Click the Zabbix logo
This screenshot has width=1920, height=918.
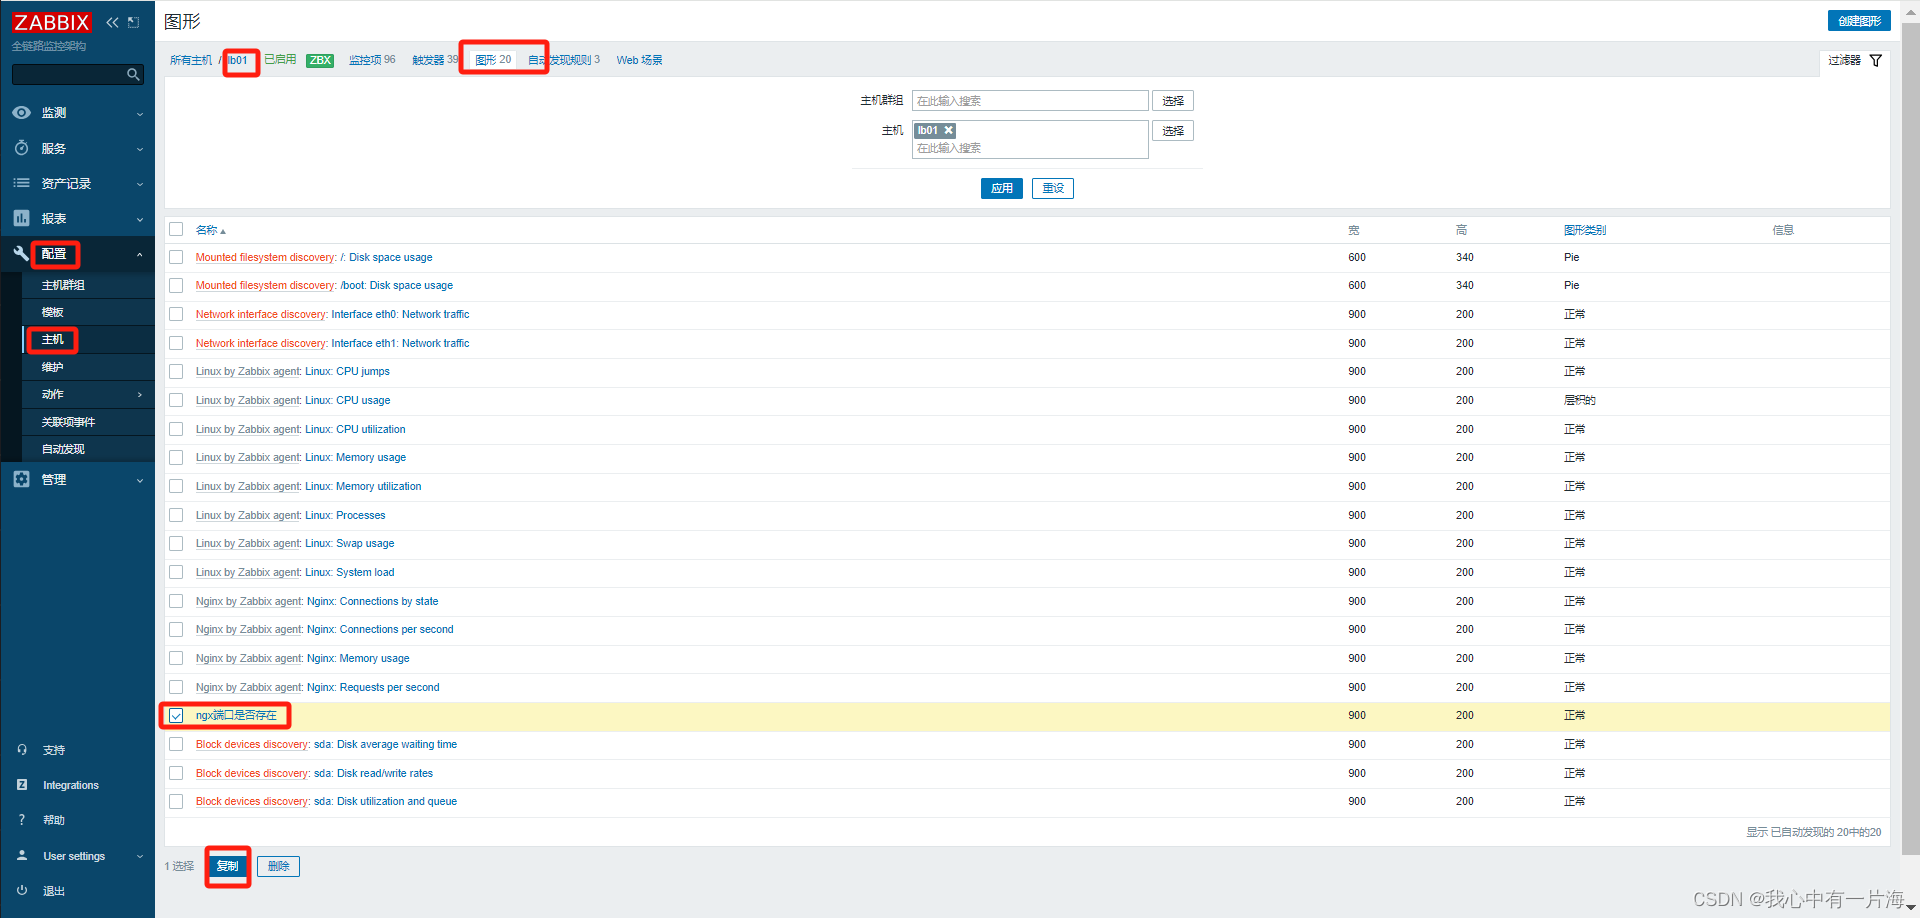point(51,22)
